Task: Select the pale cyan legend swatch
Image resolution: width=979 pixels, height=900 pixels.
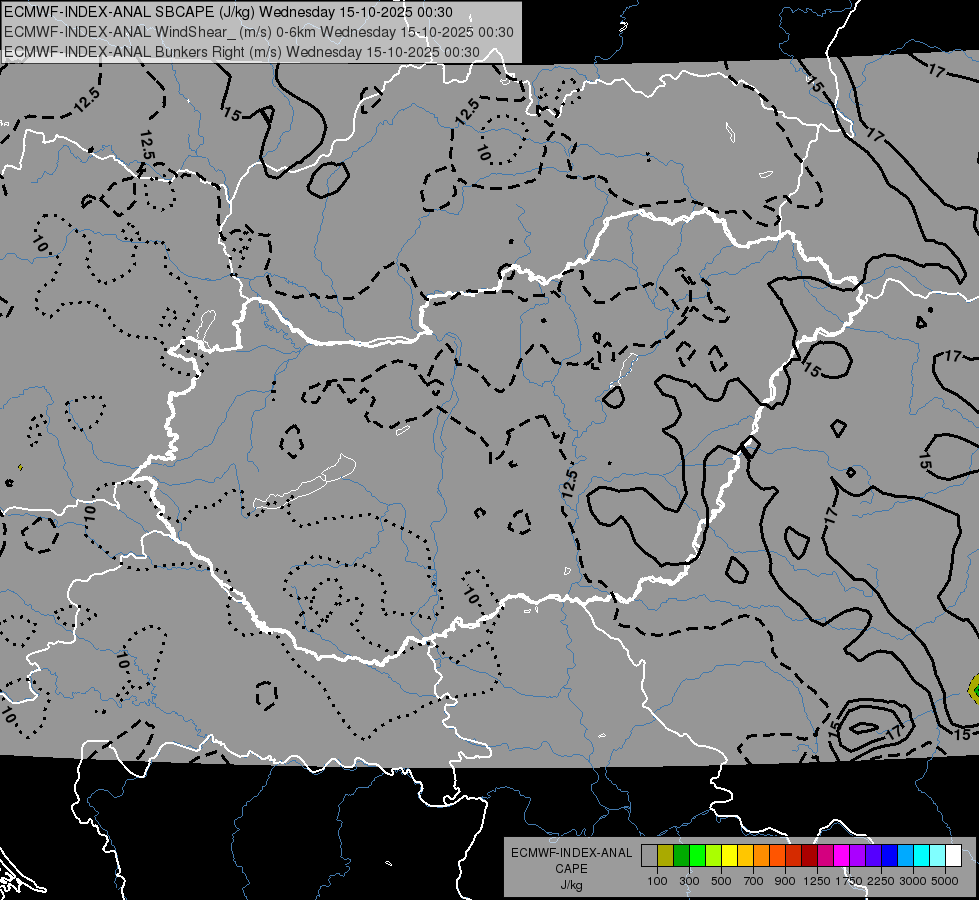Action: 937,856
